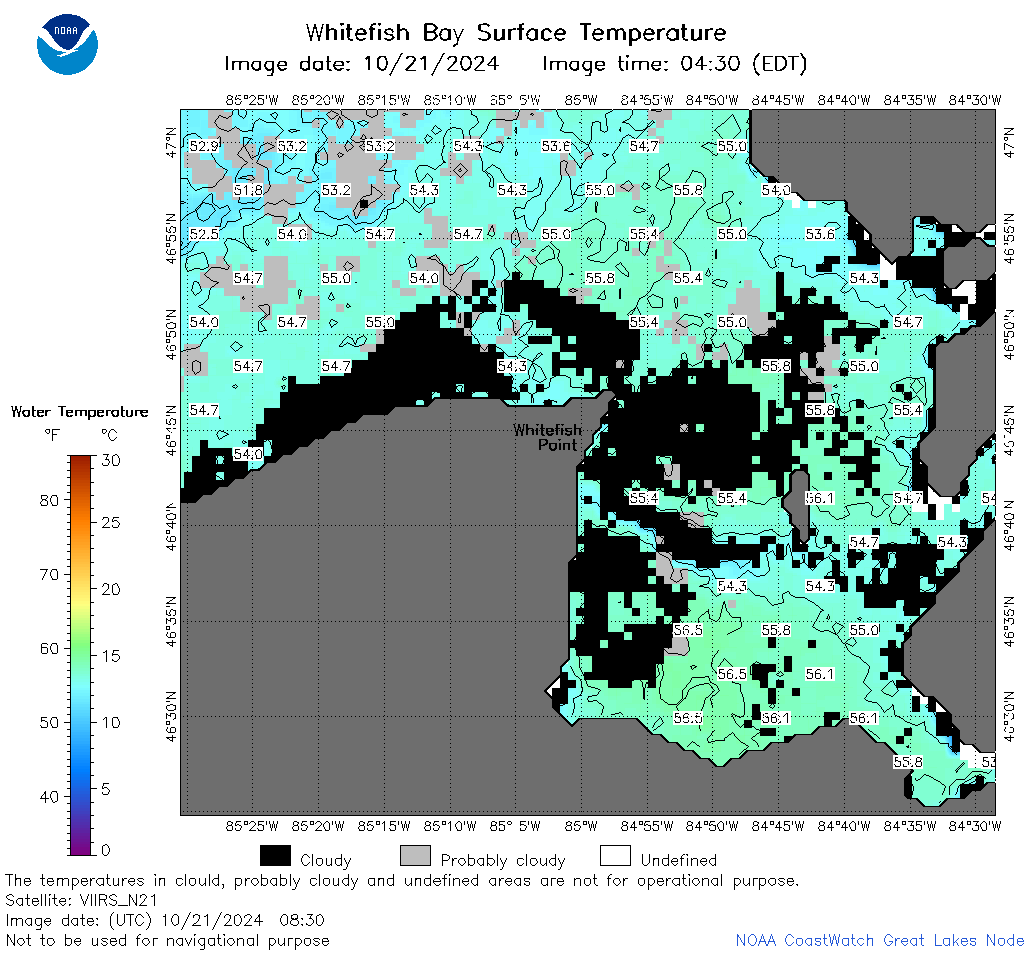Click the 52.5 temperature reading

pos(204,234)
